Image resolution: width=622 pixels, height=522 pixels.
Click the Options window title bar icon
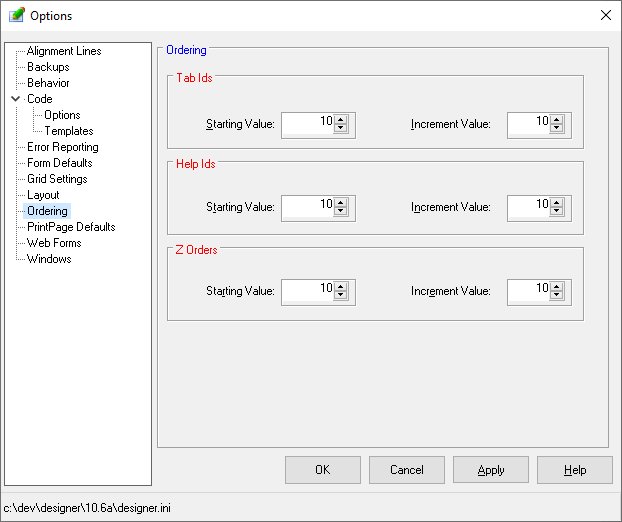(17, 15)
